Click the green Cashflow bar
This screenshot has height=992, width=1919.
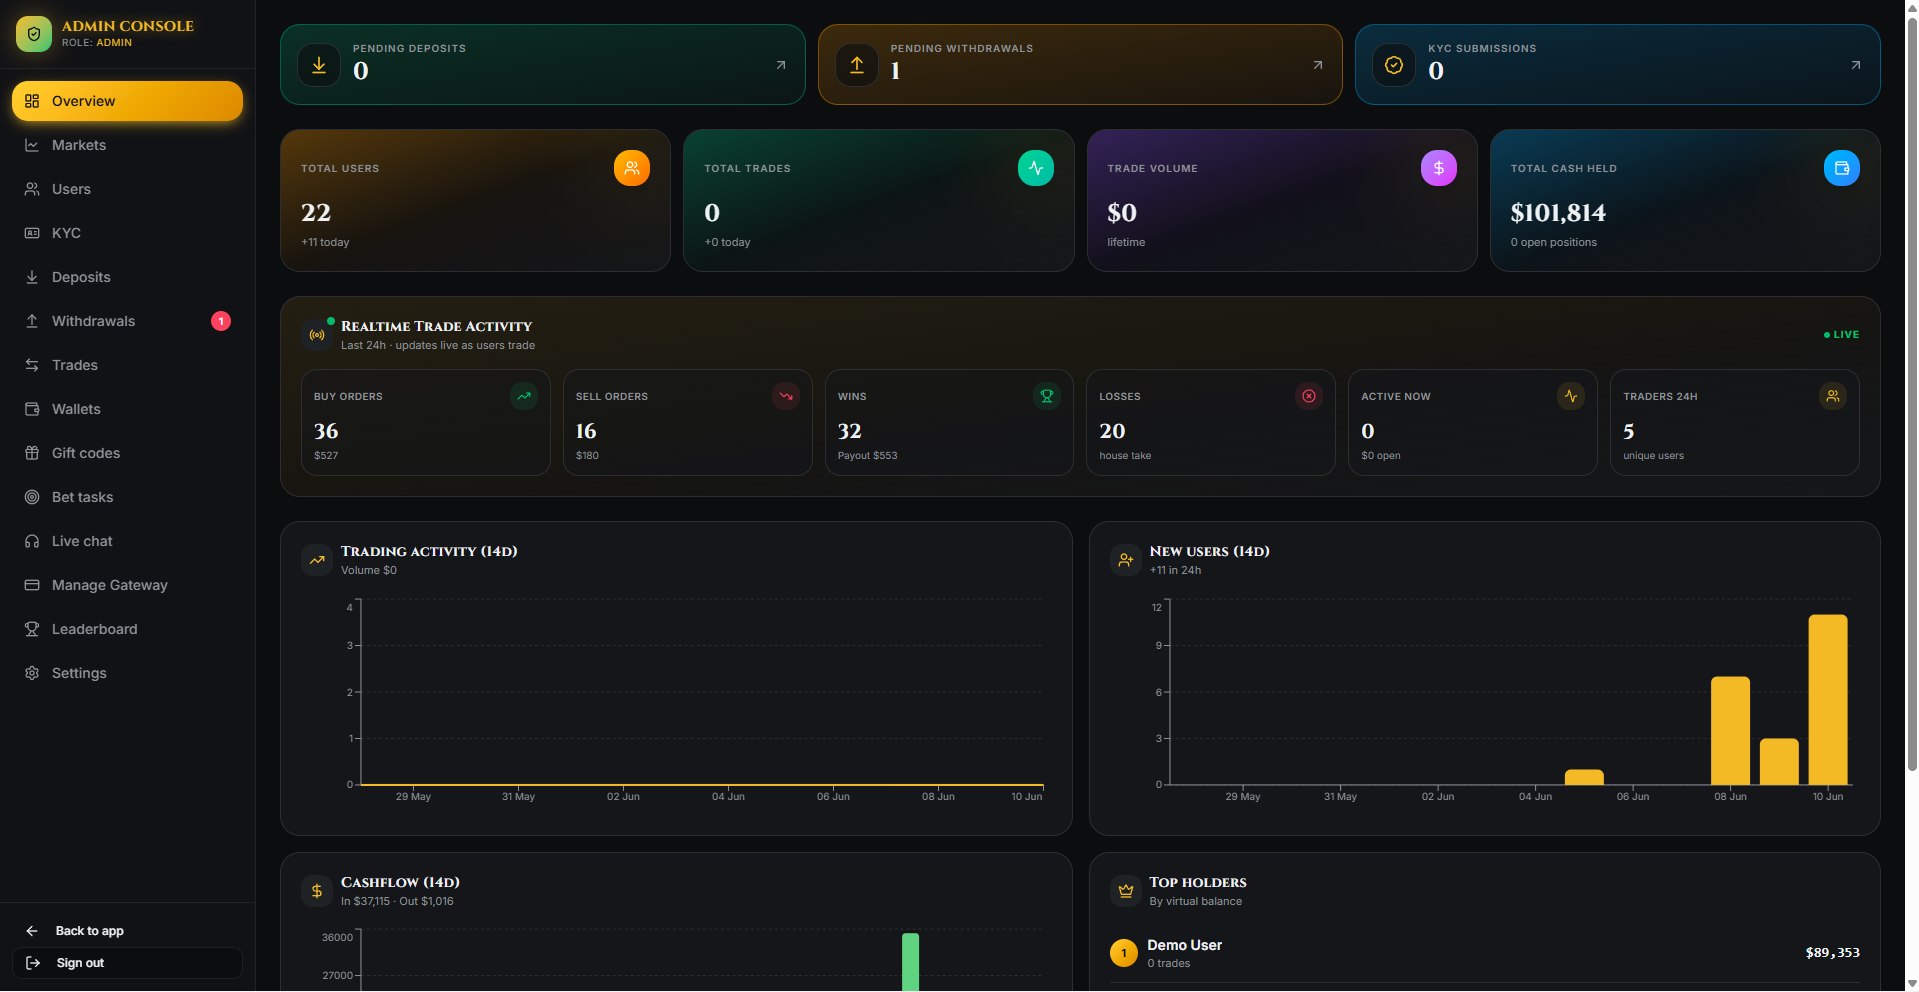[x=910, y=962]
